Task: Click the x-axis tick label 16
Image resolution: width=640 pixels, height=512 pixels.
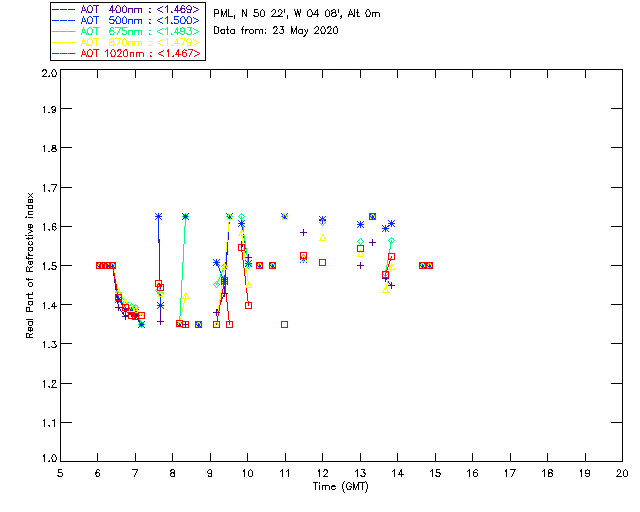Action: 473,473
